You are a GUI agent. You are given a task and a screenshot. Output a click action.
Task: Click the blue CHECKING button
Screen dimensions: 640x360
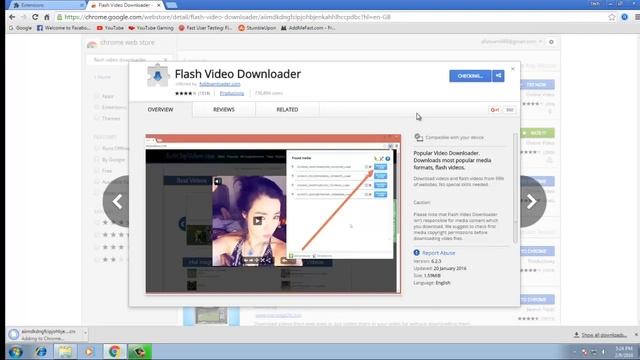tap(470, 76)
